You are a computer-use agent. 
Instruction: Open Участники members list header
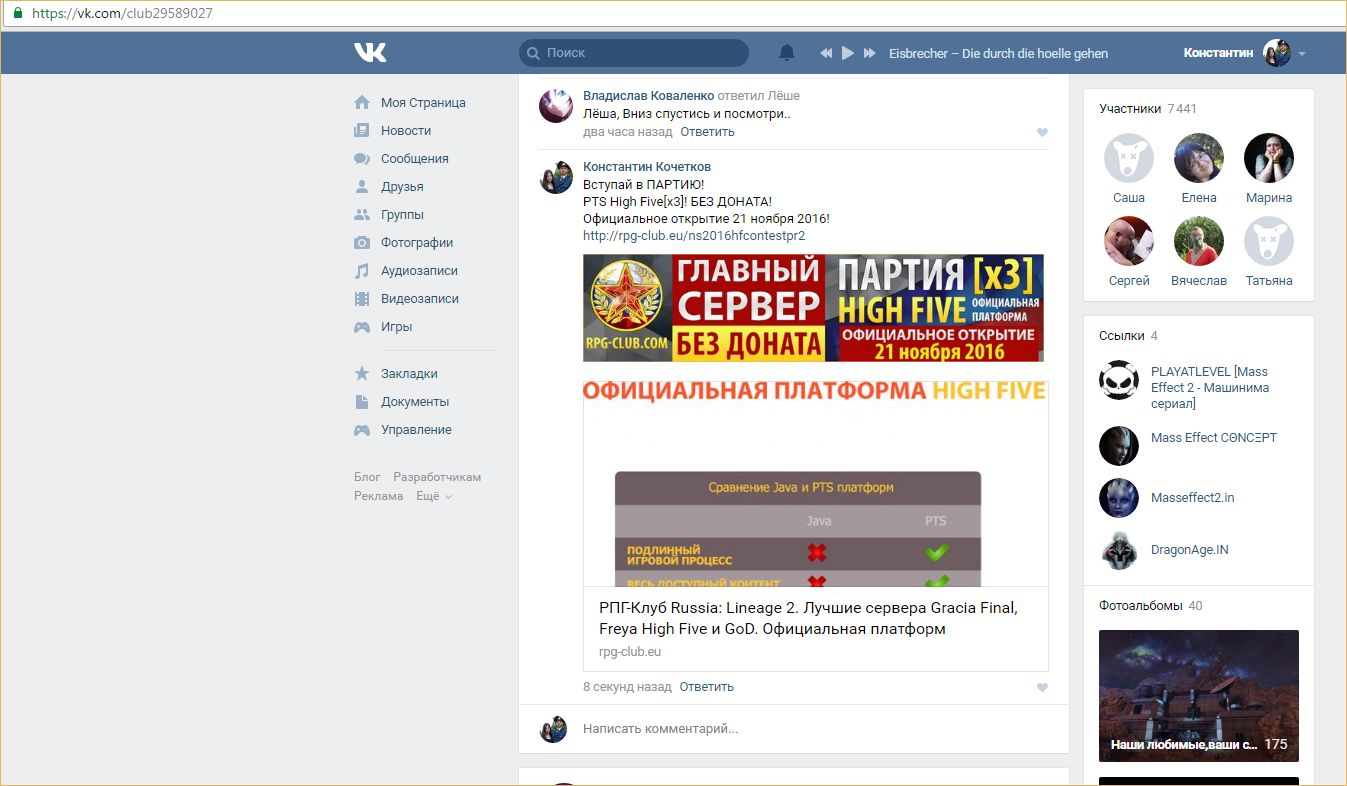1148,108
